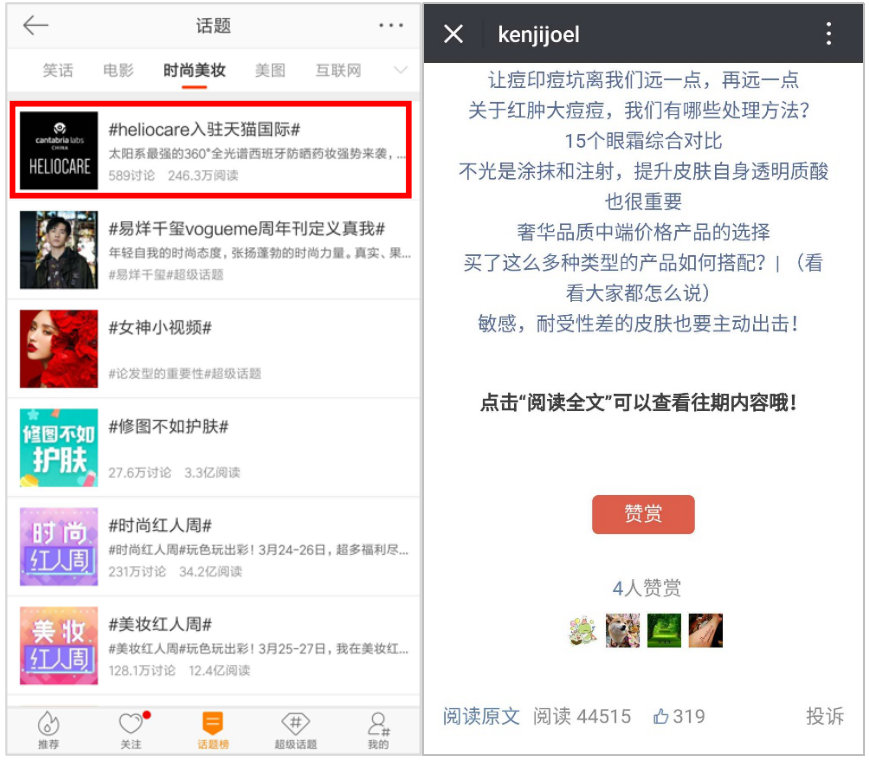The width and height of the screenshot is (869, 760).
Task: Tap the 修图不如护肤 topic thumbnail
Action: tap(59, 447)
